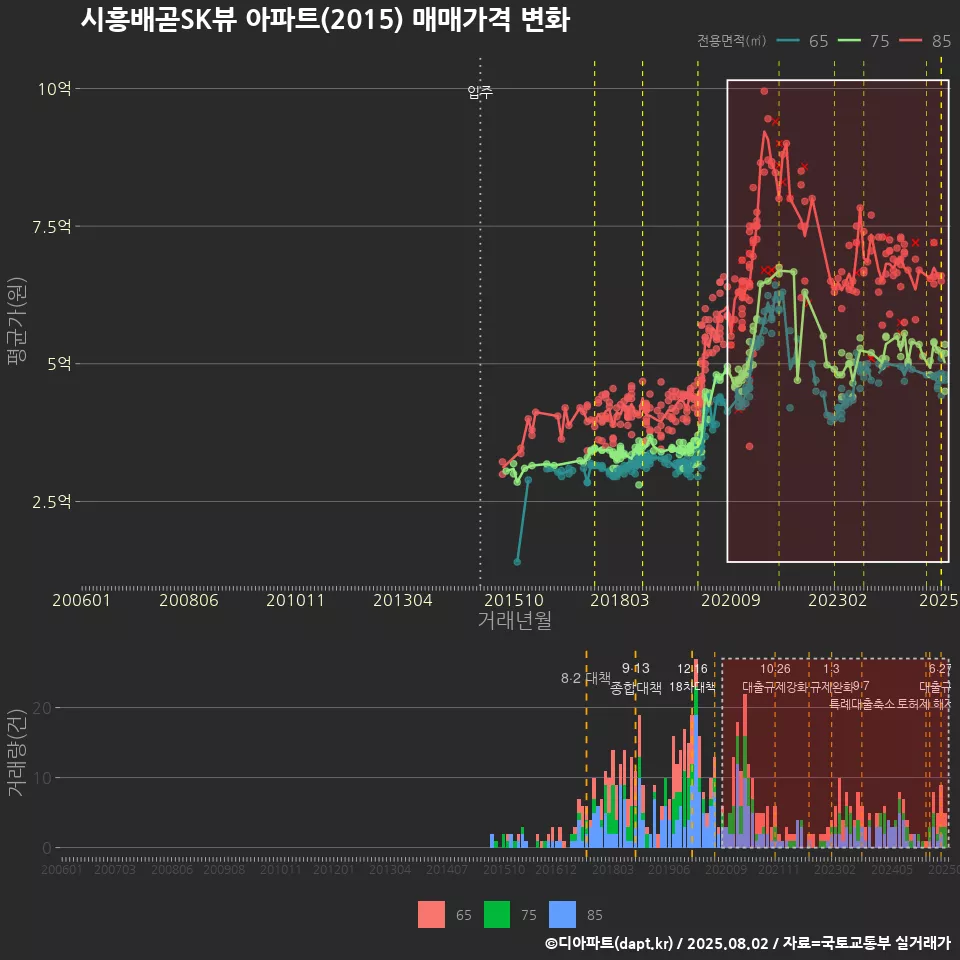
Task: Select the teal 65 line legend entry at top
Action: click(x=802, y=41)
